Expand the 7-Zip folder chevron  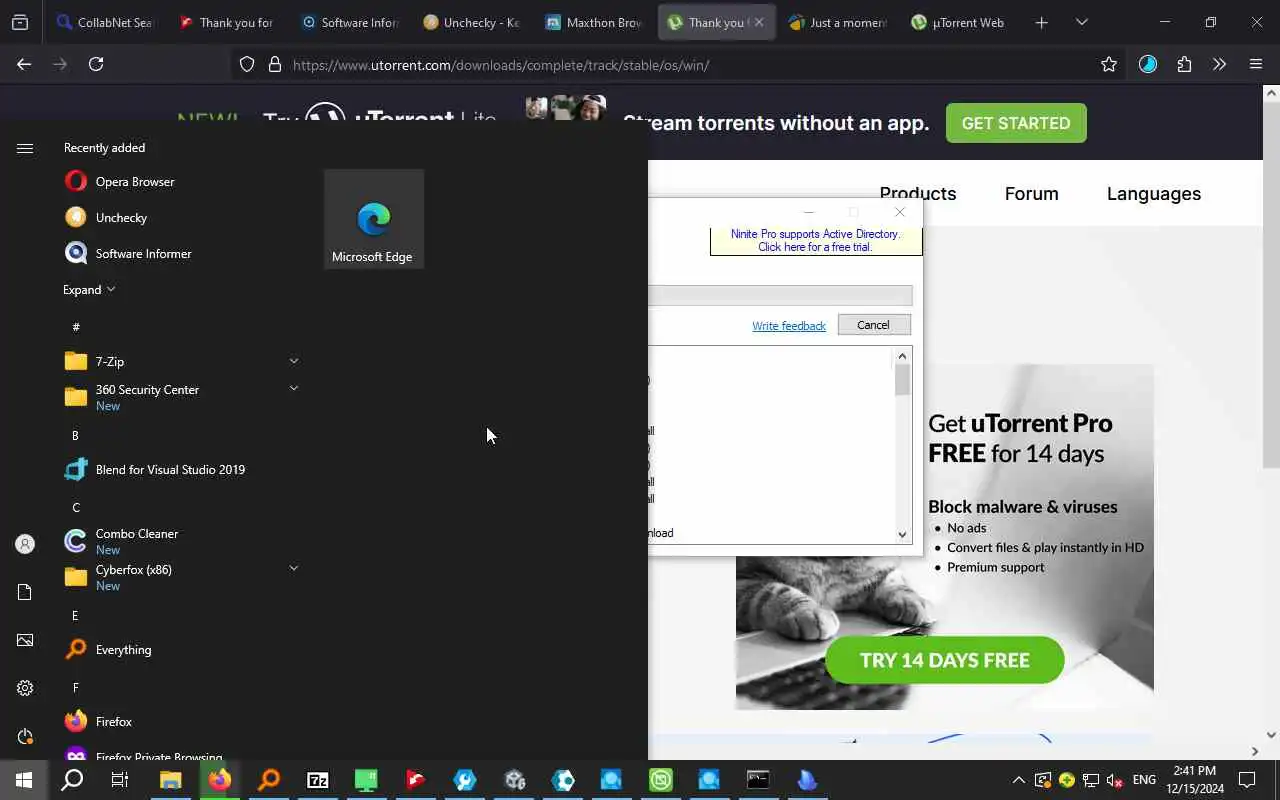[293, 361]
